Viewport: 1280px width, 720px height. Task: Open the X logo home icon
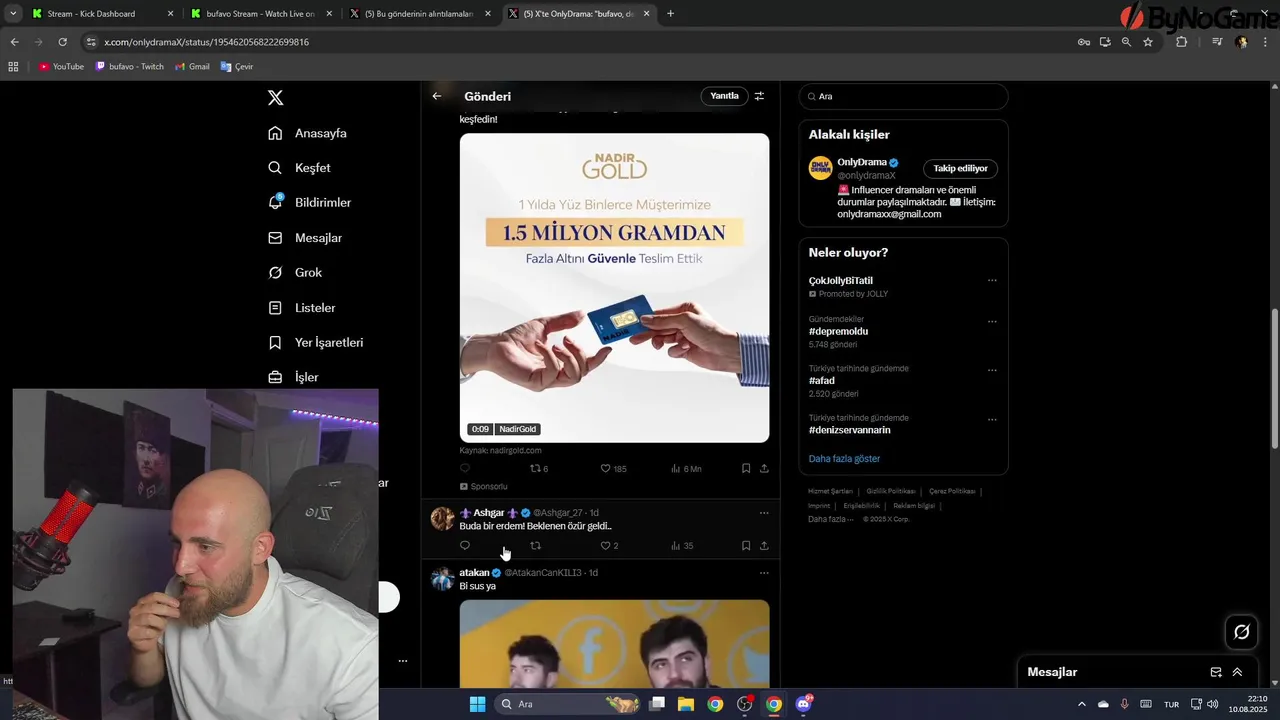click(276, 97)
